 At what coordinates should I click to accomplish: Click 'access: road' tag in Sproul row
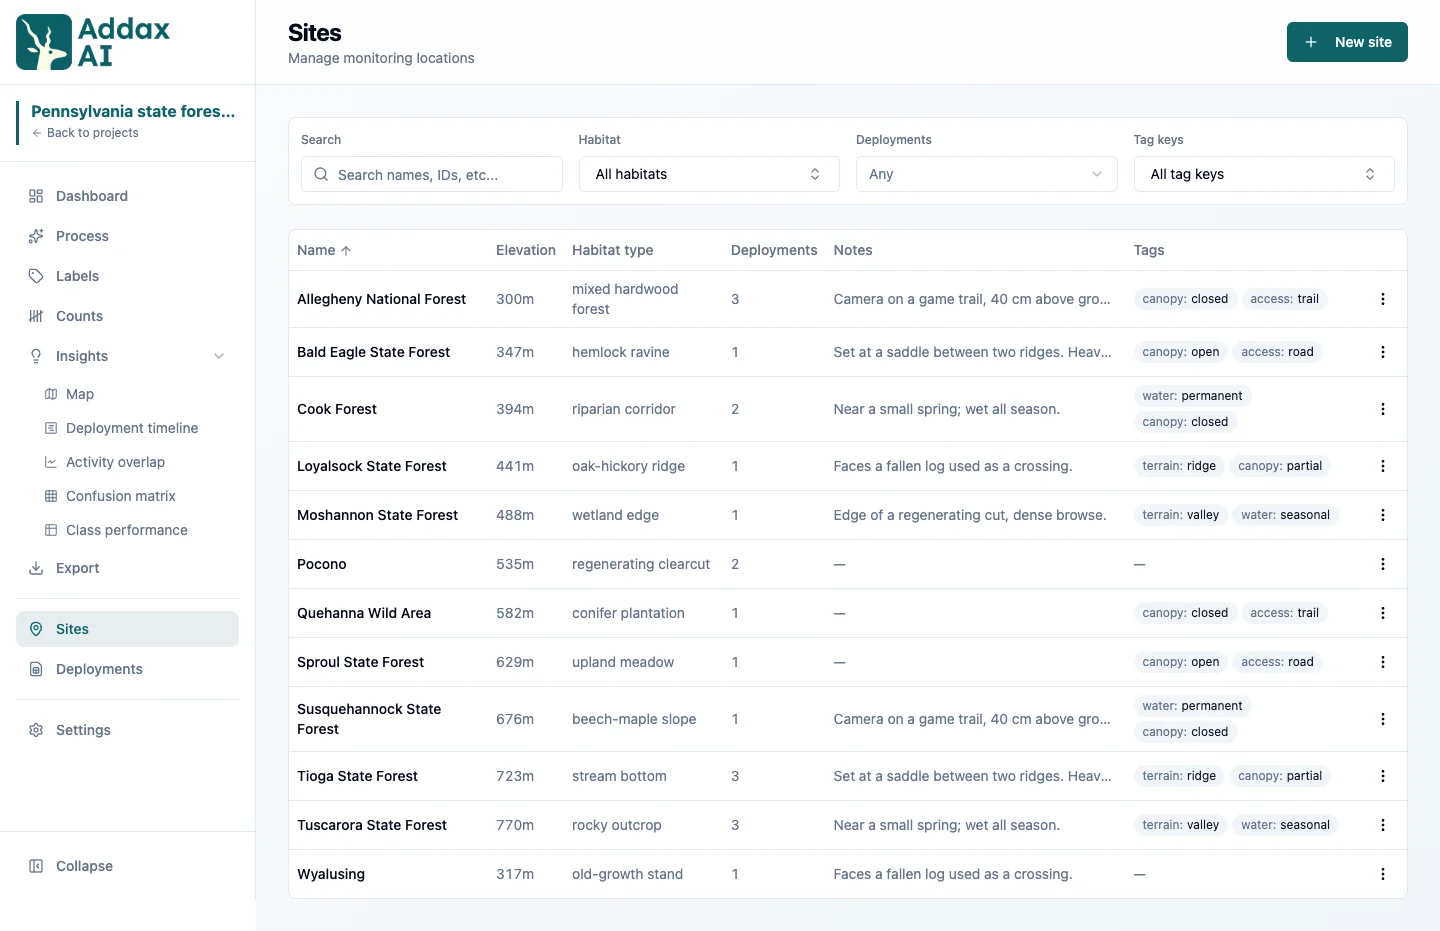tap(1277, 662)
